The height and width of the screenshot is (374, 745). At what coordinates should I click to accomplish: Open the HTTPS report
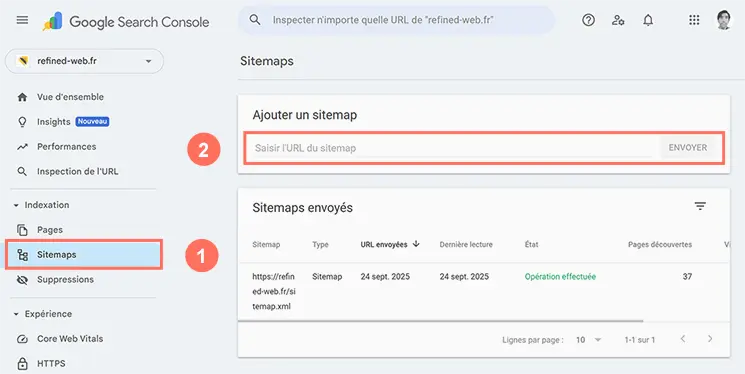51,364
